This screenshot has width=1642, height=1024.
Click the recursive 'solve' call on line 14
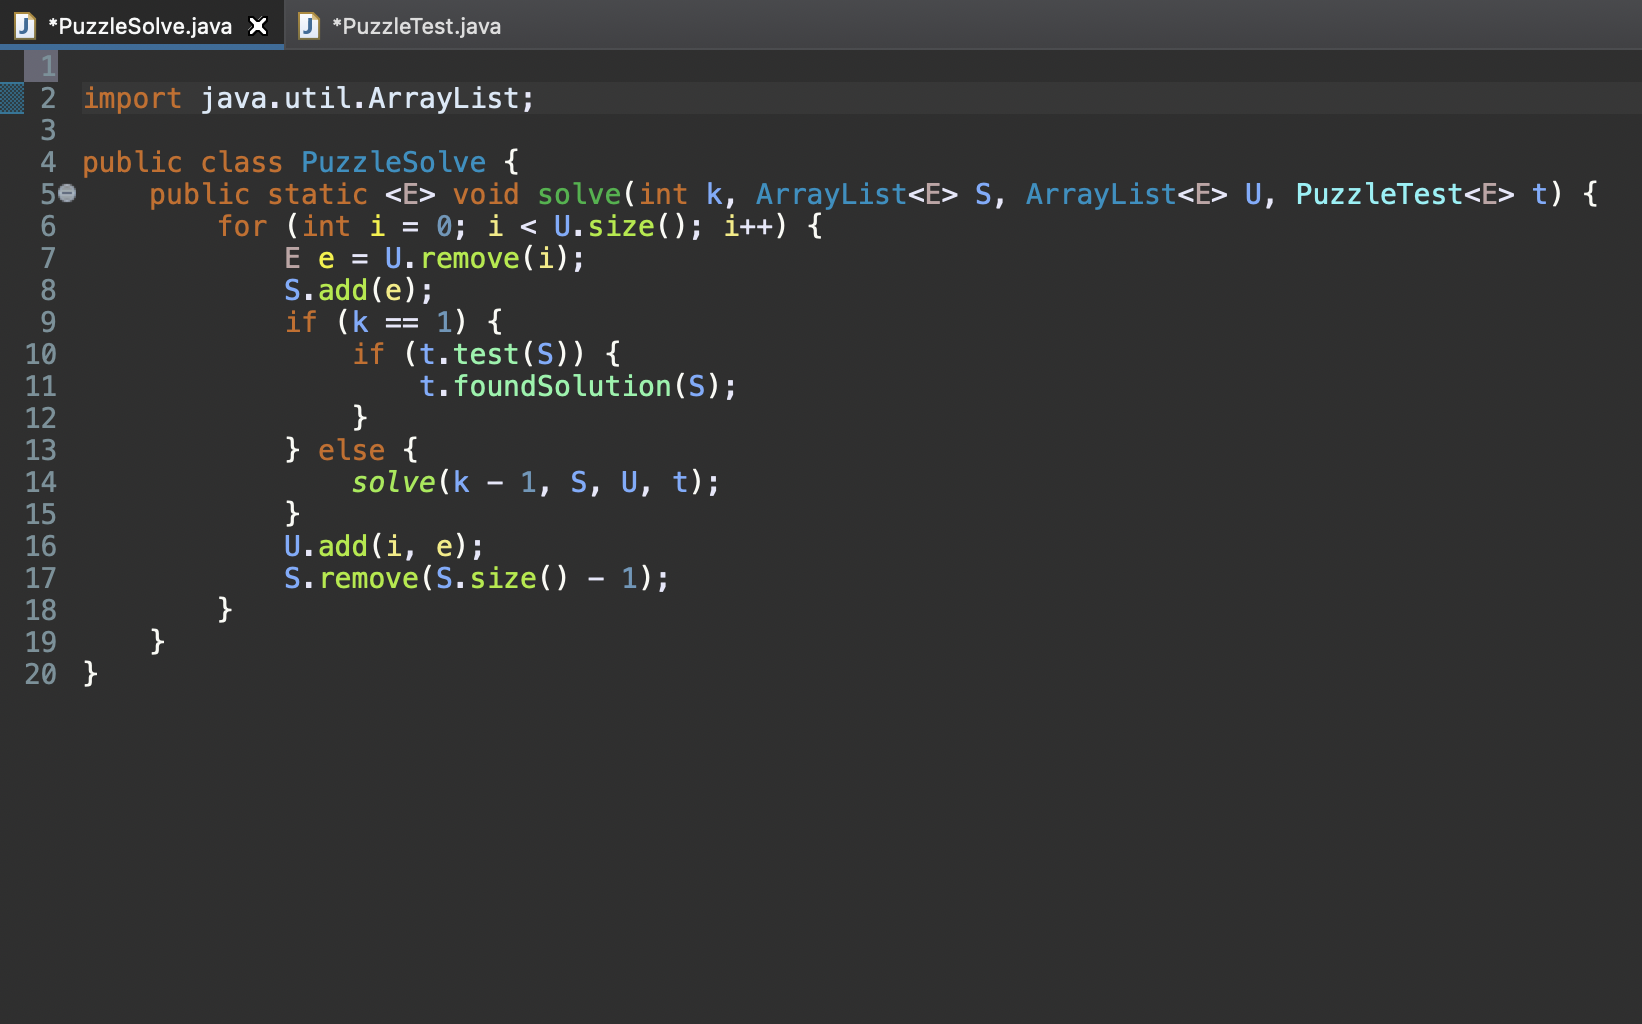pos(393,482)
